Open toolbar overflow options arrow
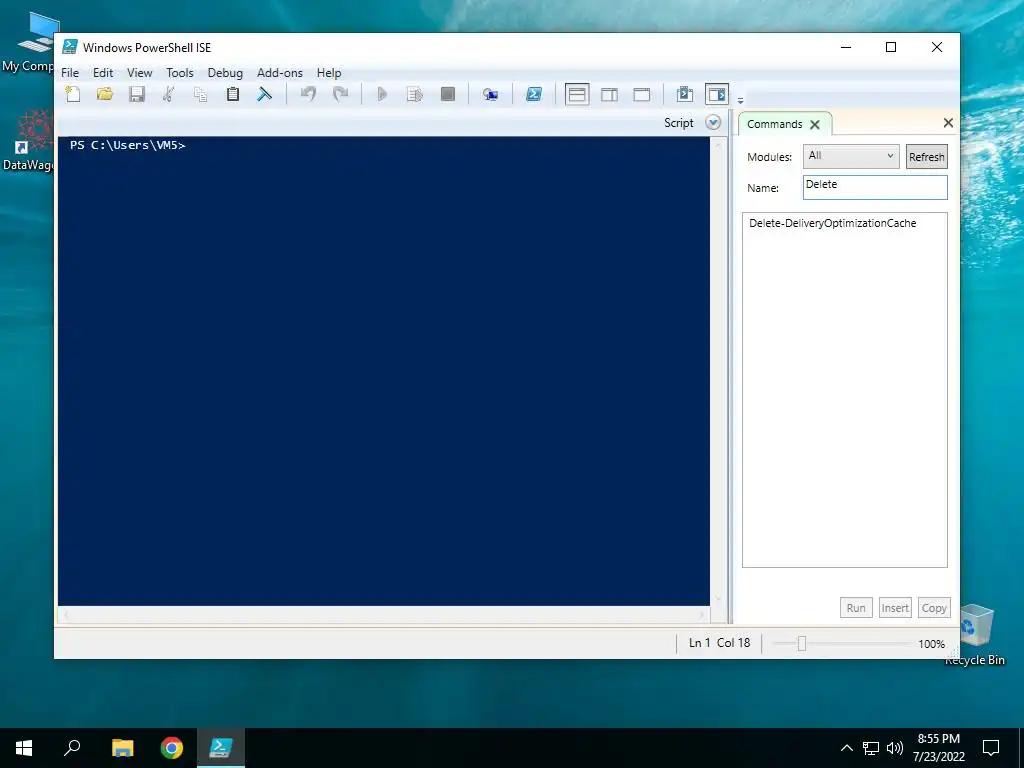Viewport: 1024px width, 768px height. [741, 101]
